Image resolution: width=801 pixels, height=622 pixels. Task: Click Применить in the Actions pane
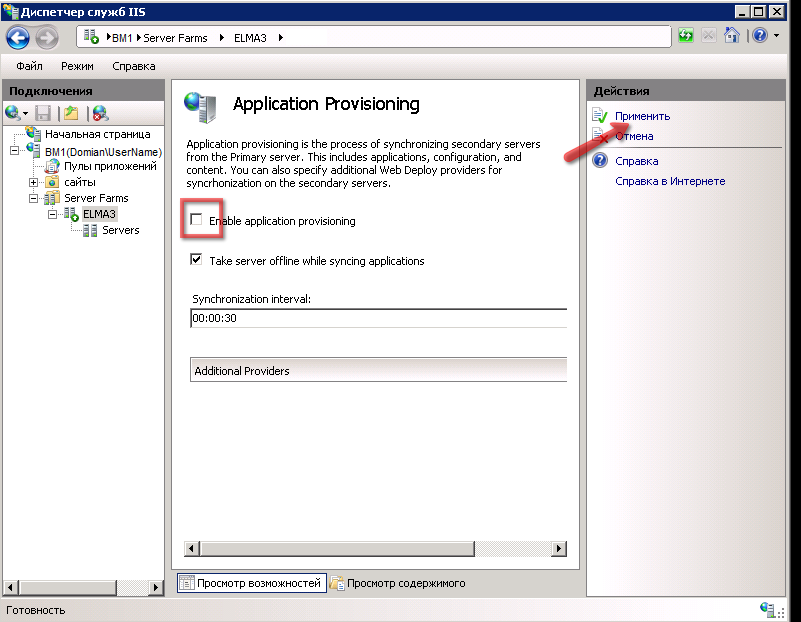pyautogui.click(x=642, y=116)
